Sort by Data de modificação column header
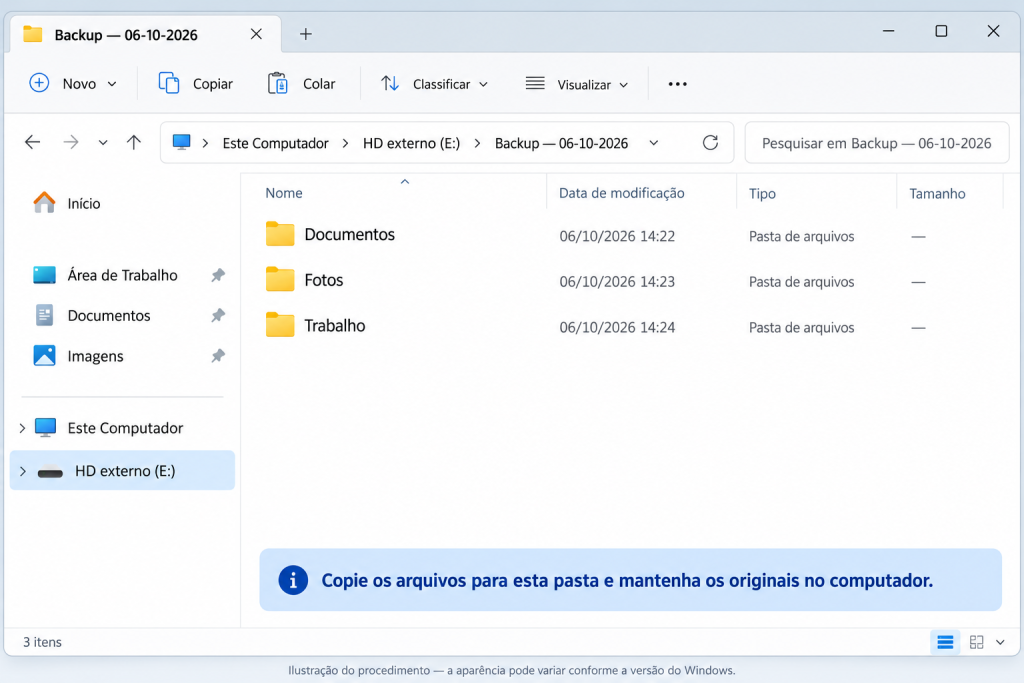This screenshot has height=683, width=1024. (x=622, y=193)
